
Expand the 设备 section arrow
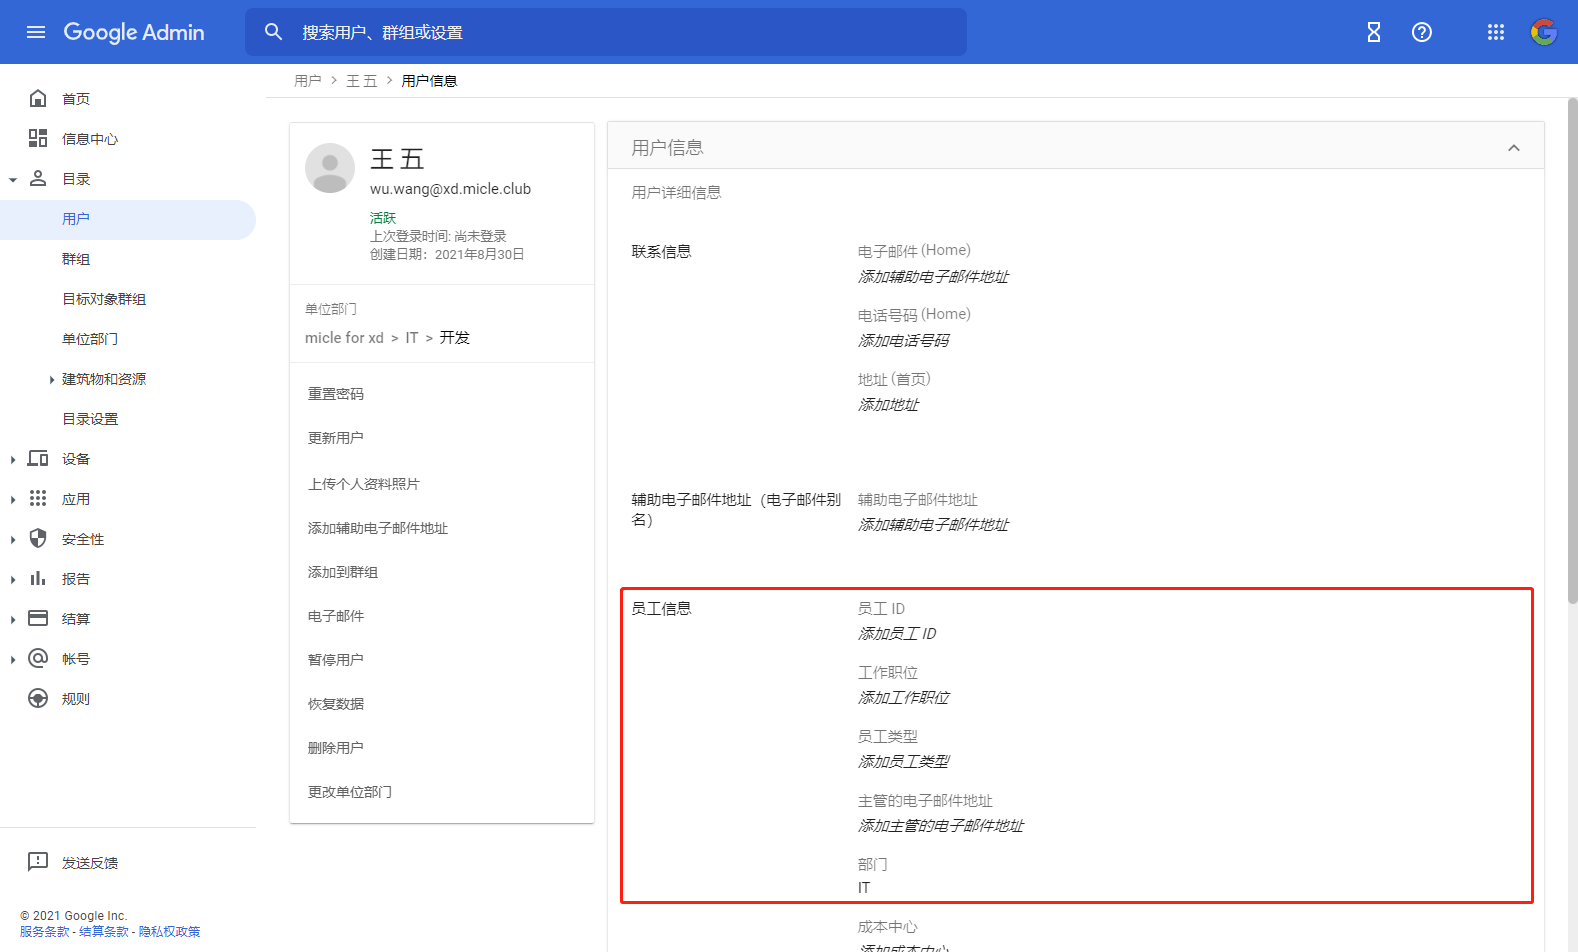pos(13,459)
